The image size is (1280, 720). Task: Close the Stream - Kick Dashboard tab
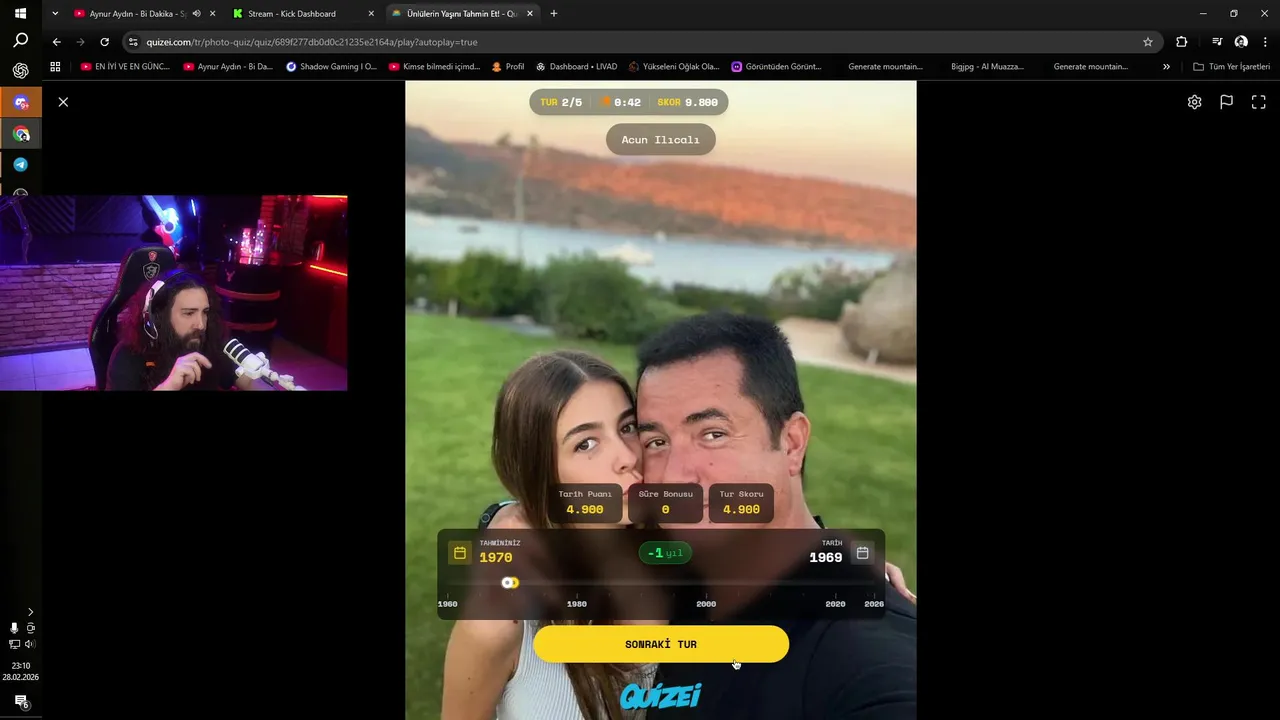371,14
